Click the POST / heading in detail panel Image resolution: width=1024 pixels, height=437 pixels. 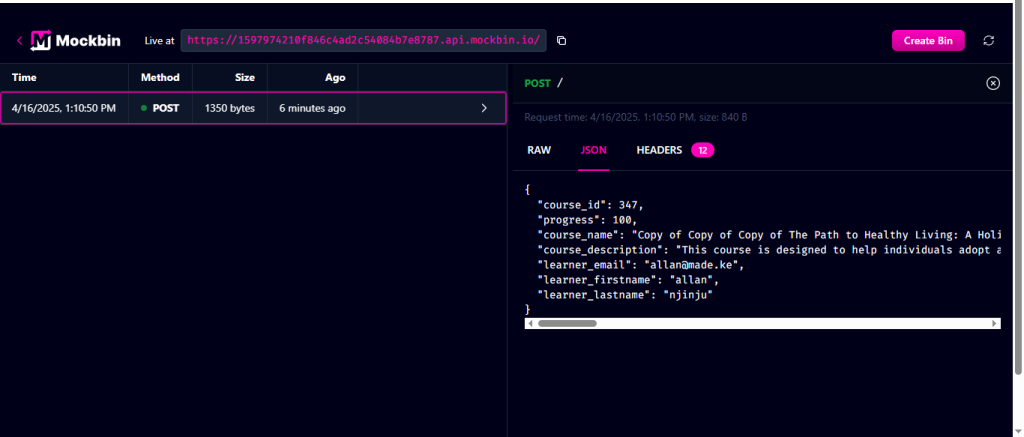pyautogui.click(x=543, y=83)
